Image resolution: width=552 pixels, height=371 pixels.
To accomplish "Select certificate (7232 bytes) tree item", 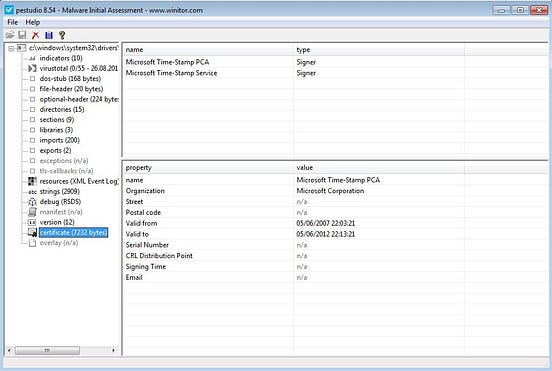I will (x=73, y=232).
